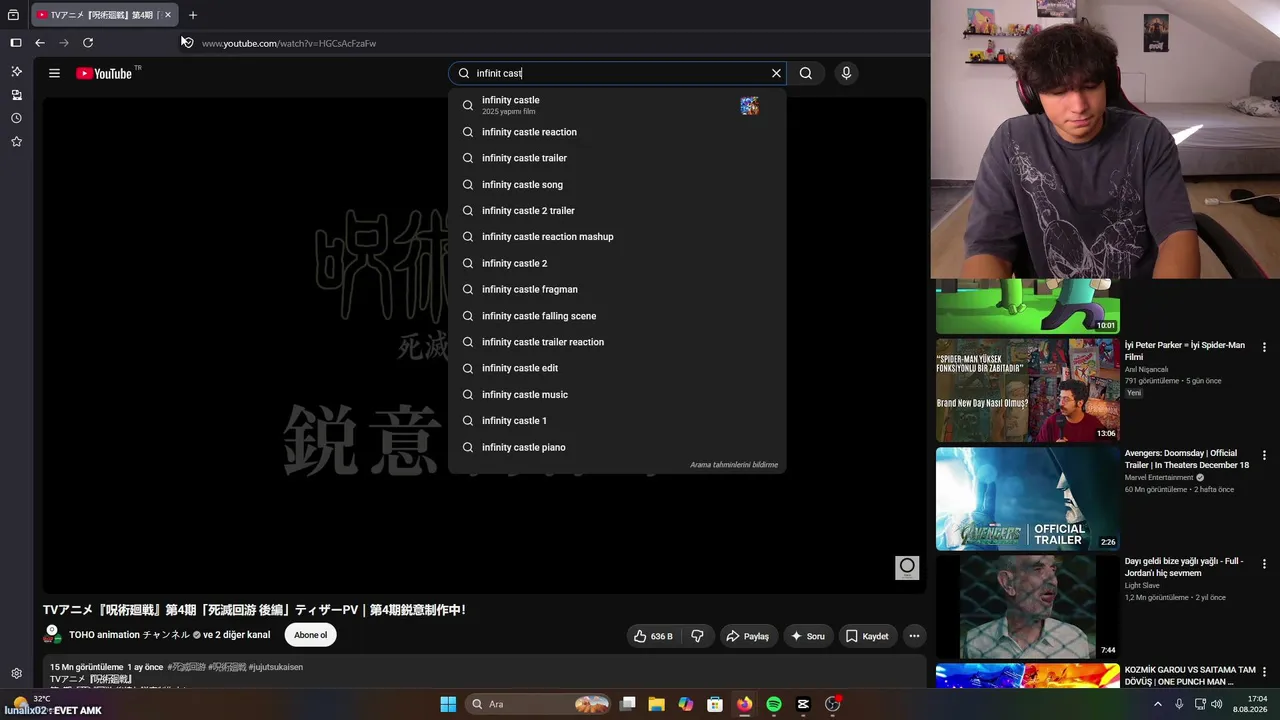Image resolution: width=1280 pixels, height=720 pixels.
Task: Select the "infinity castle trailer" suggestion
Action: click(617, 158)
